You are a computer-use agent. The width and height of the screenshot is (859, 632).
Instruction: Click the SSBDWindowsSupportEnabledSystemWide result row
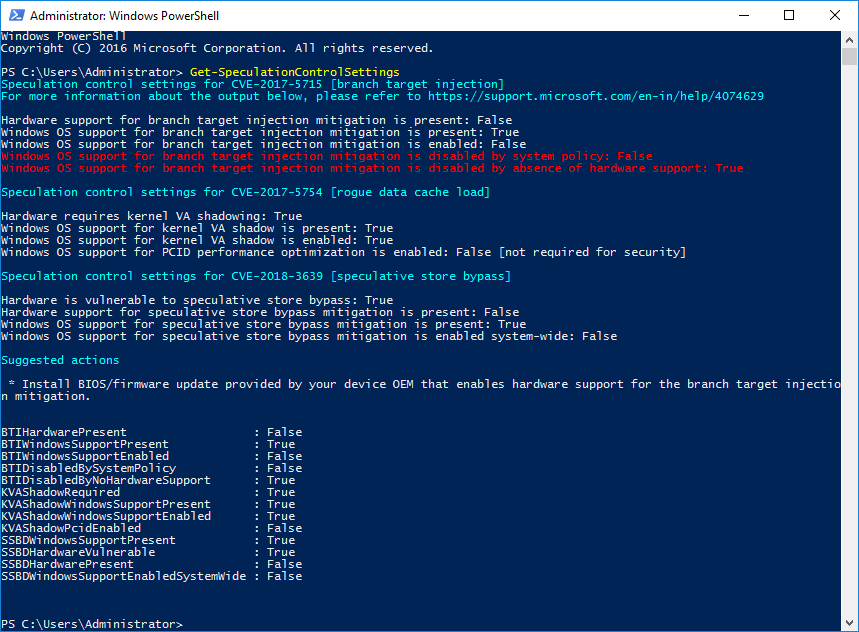(151, 576)
